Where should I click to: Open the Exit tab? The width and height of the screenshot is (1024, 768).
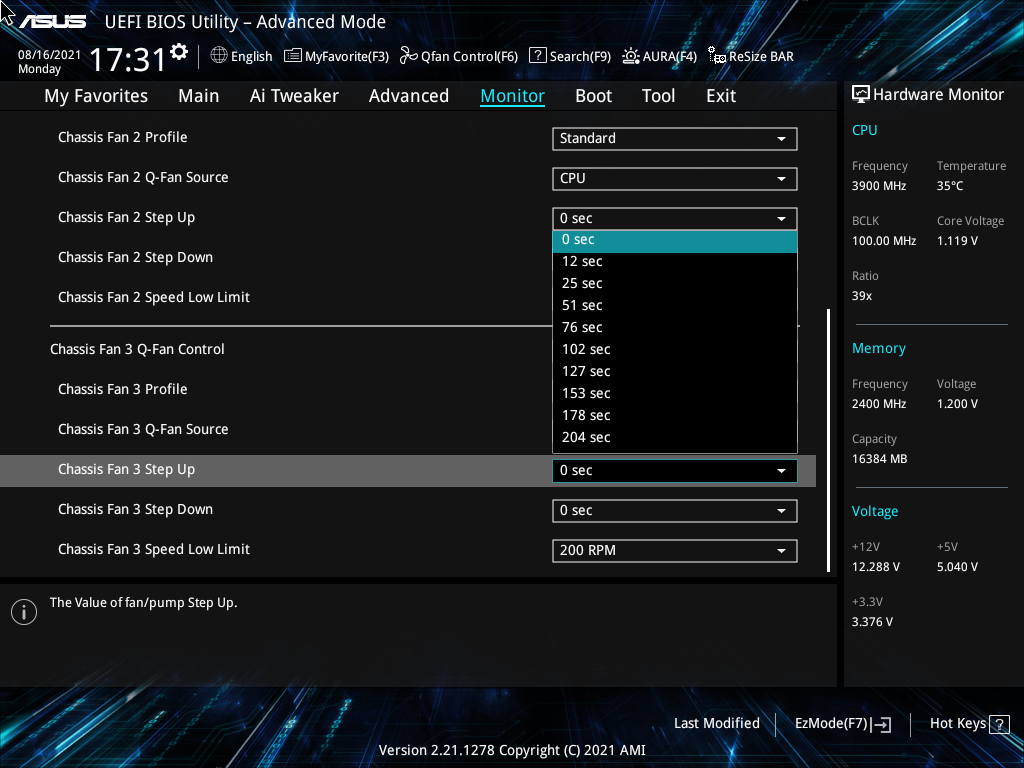point(721,96)
